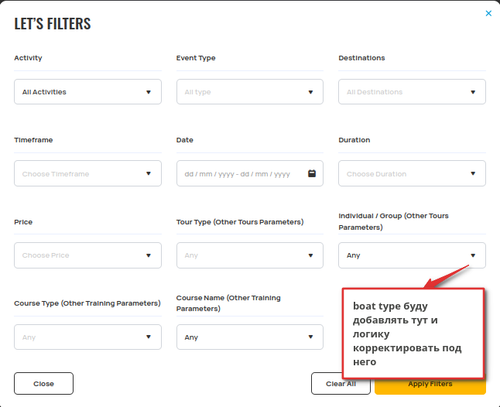Open the All Activities dropdown
This screenshot has width=500, height=407.
pyautogui.click(x=88, y=92)
